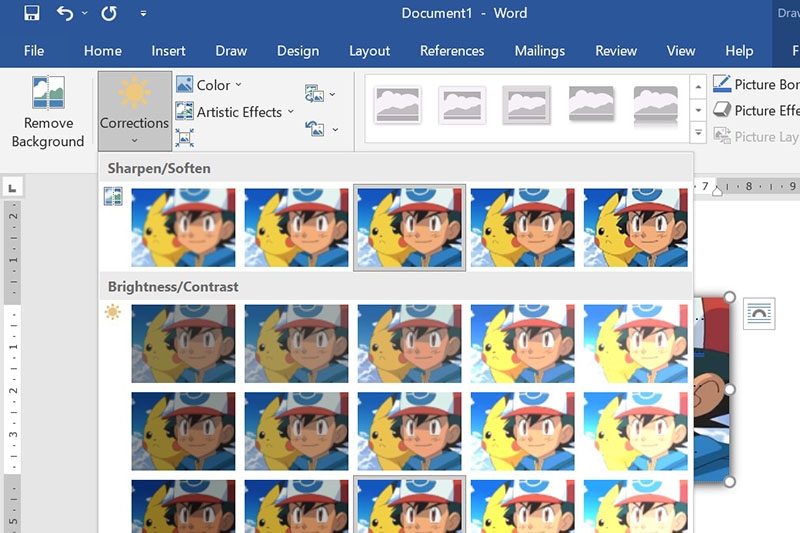Click the Save icon in title bar

(x=32, y=13)
